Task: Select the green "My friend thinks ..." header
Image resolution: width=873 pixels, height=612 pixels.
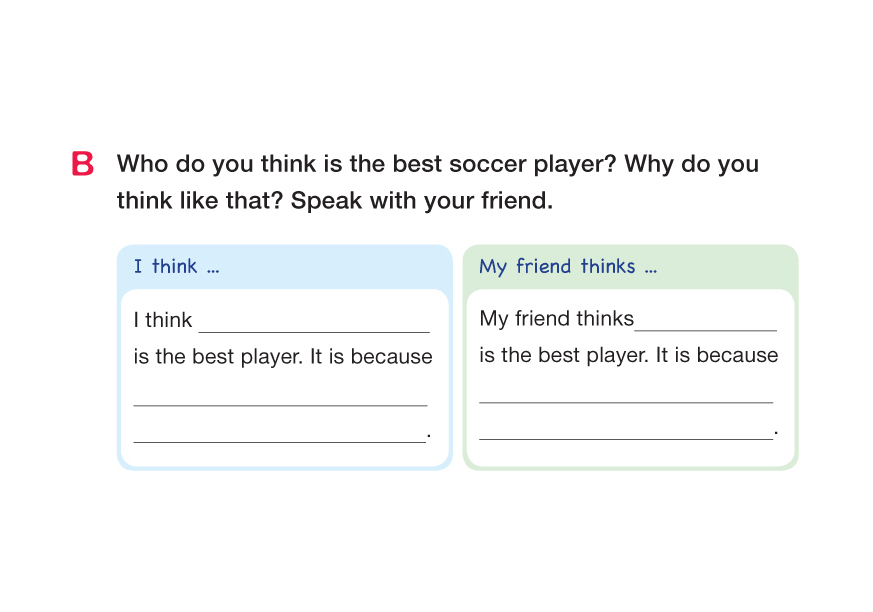Action: tap(567, 267)
